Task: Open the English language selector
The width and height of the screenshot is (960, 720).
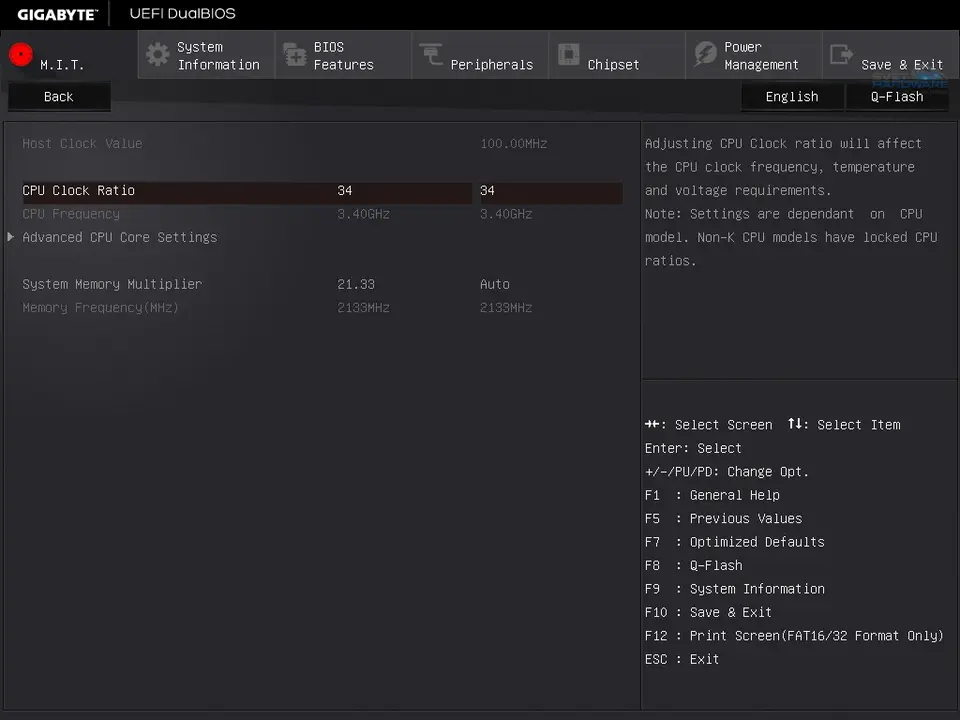Action: pyautogui.click(x=791, y=97)
